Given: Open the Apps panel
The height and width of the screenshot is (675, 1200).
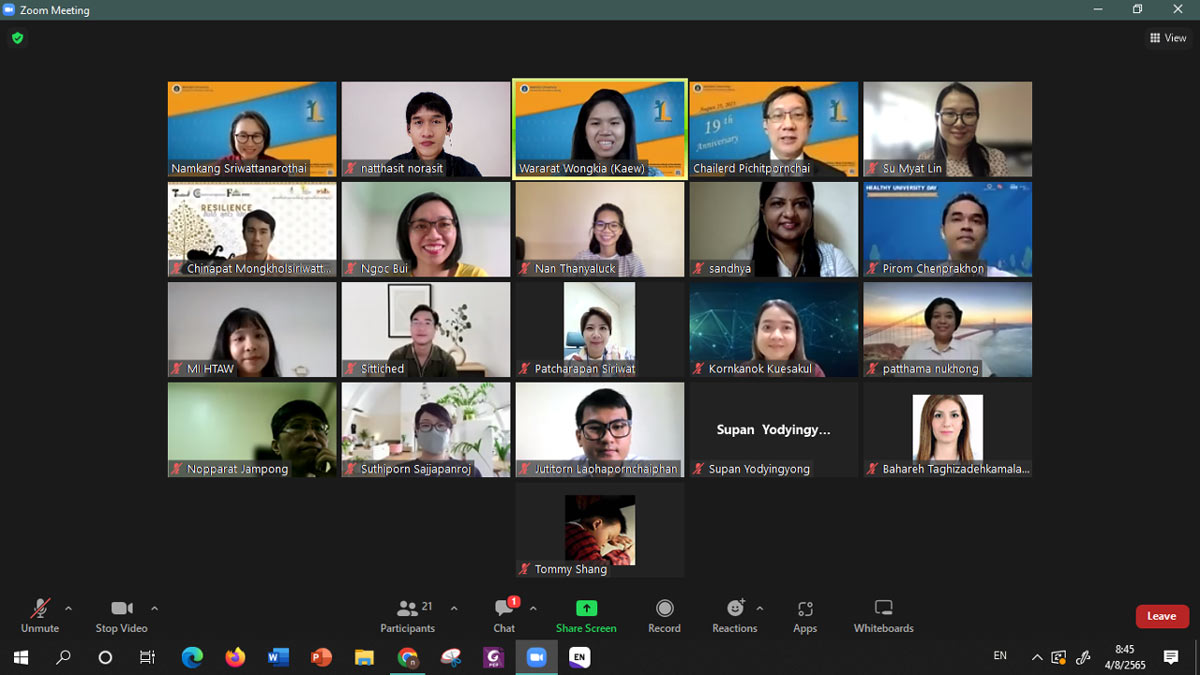Looking at the screenshot, I should point(805,615).
